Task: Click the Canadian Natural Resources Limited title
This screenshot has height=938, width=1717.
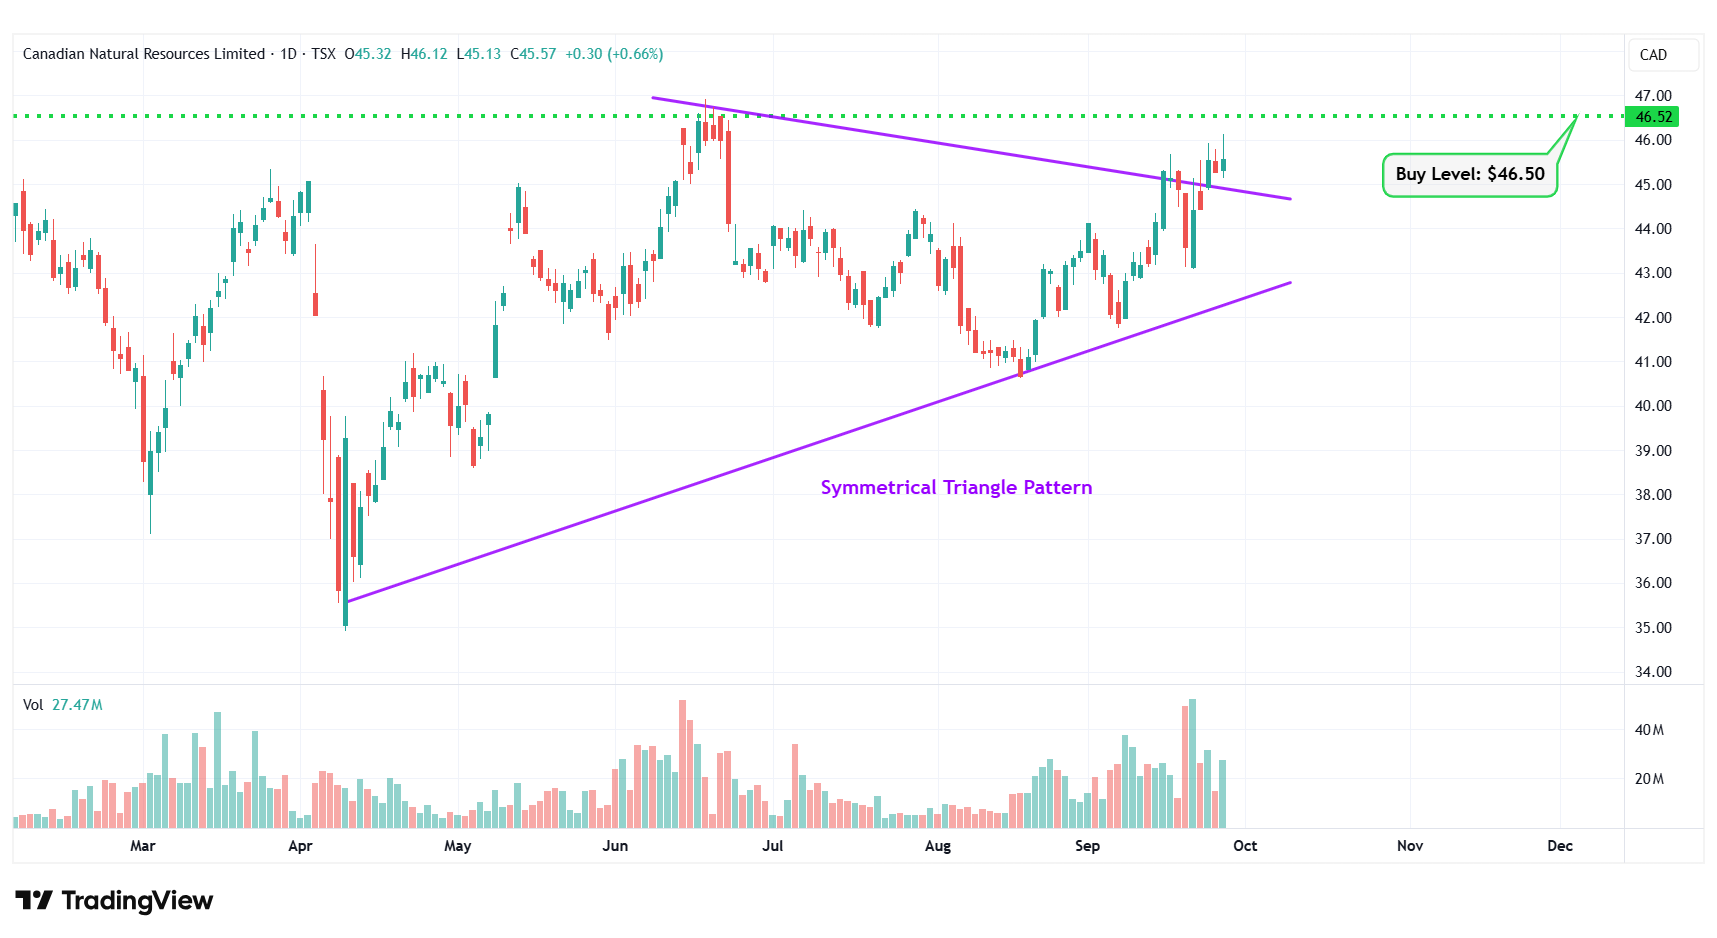Action: [x=144, y=54]
